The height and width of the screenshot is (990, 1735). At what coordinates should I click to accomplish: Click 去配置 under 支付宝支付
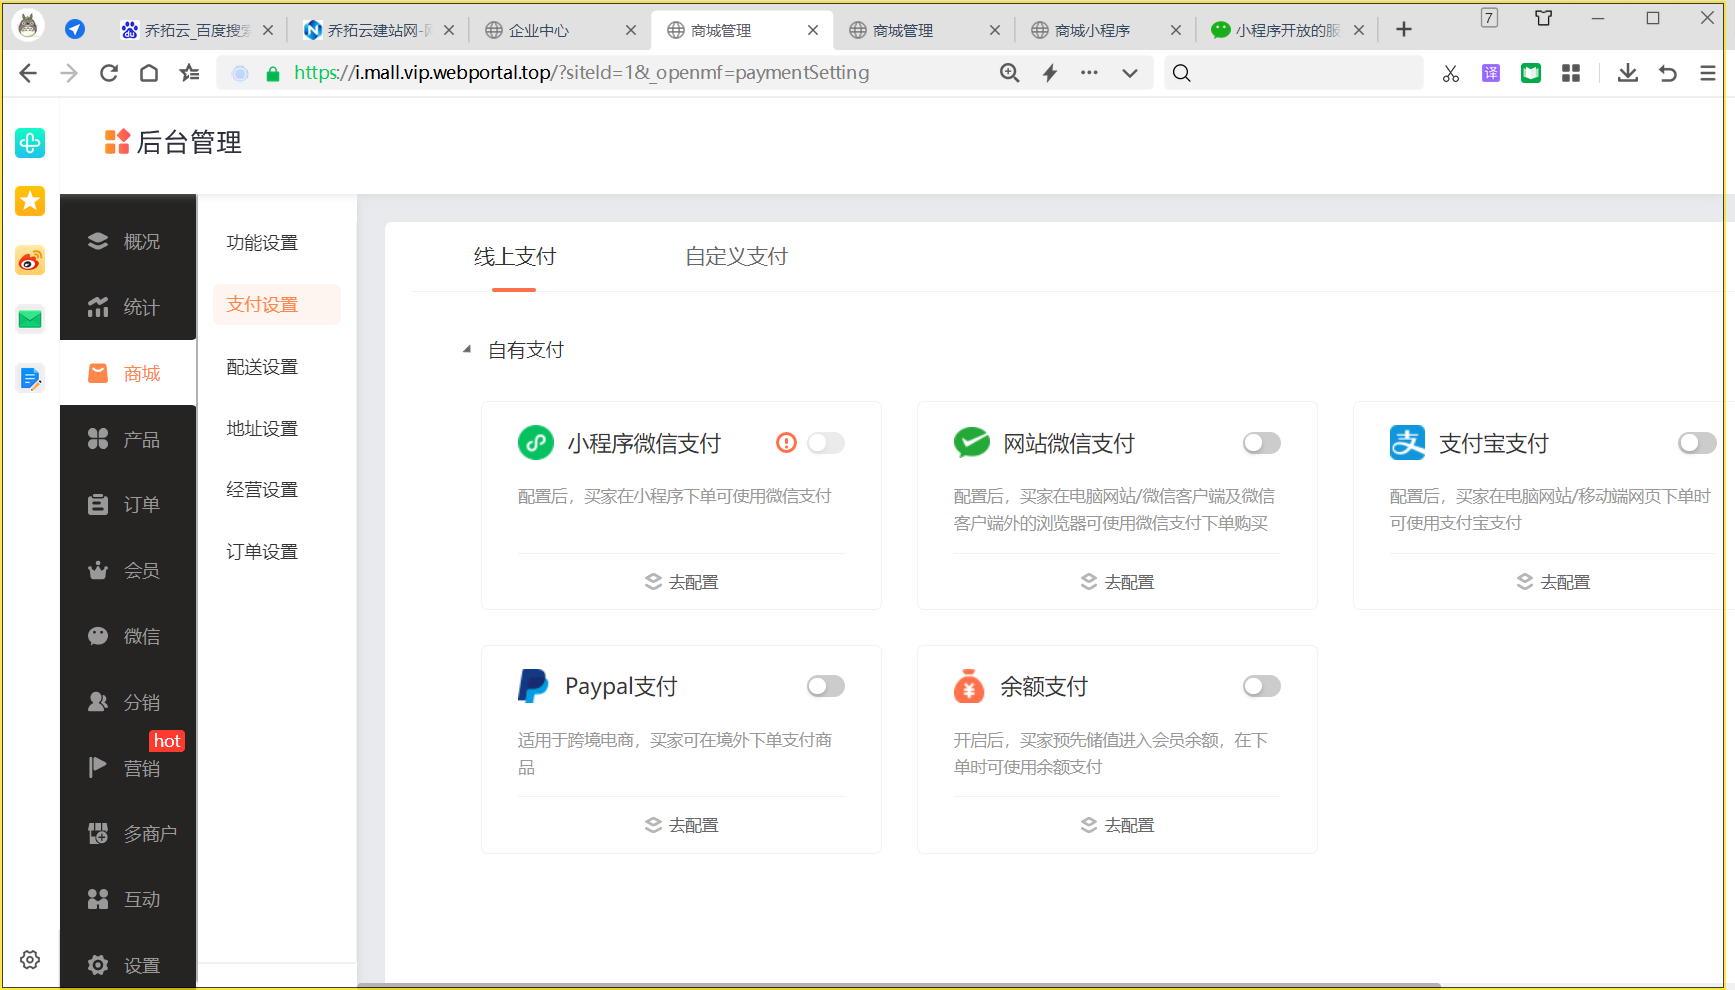point(1552,581)
